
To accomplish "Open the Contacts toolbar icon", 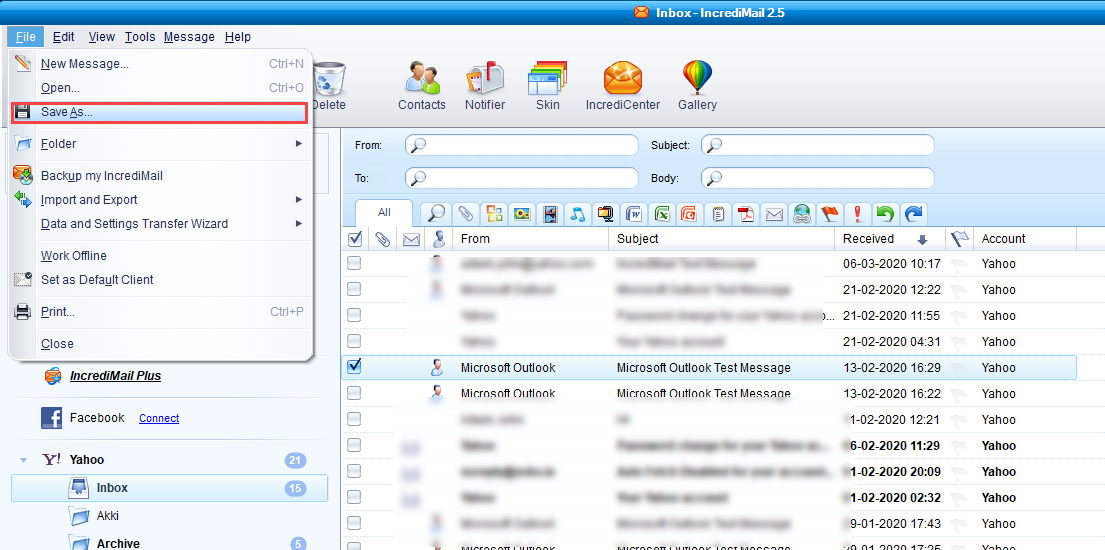I will click(x=421, y=85).
